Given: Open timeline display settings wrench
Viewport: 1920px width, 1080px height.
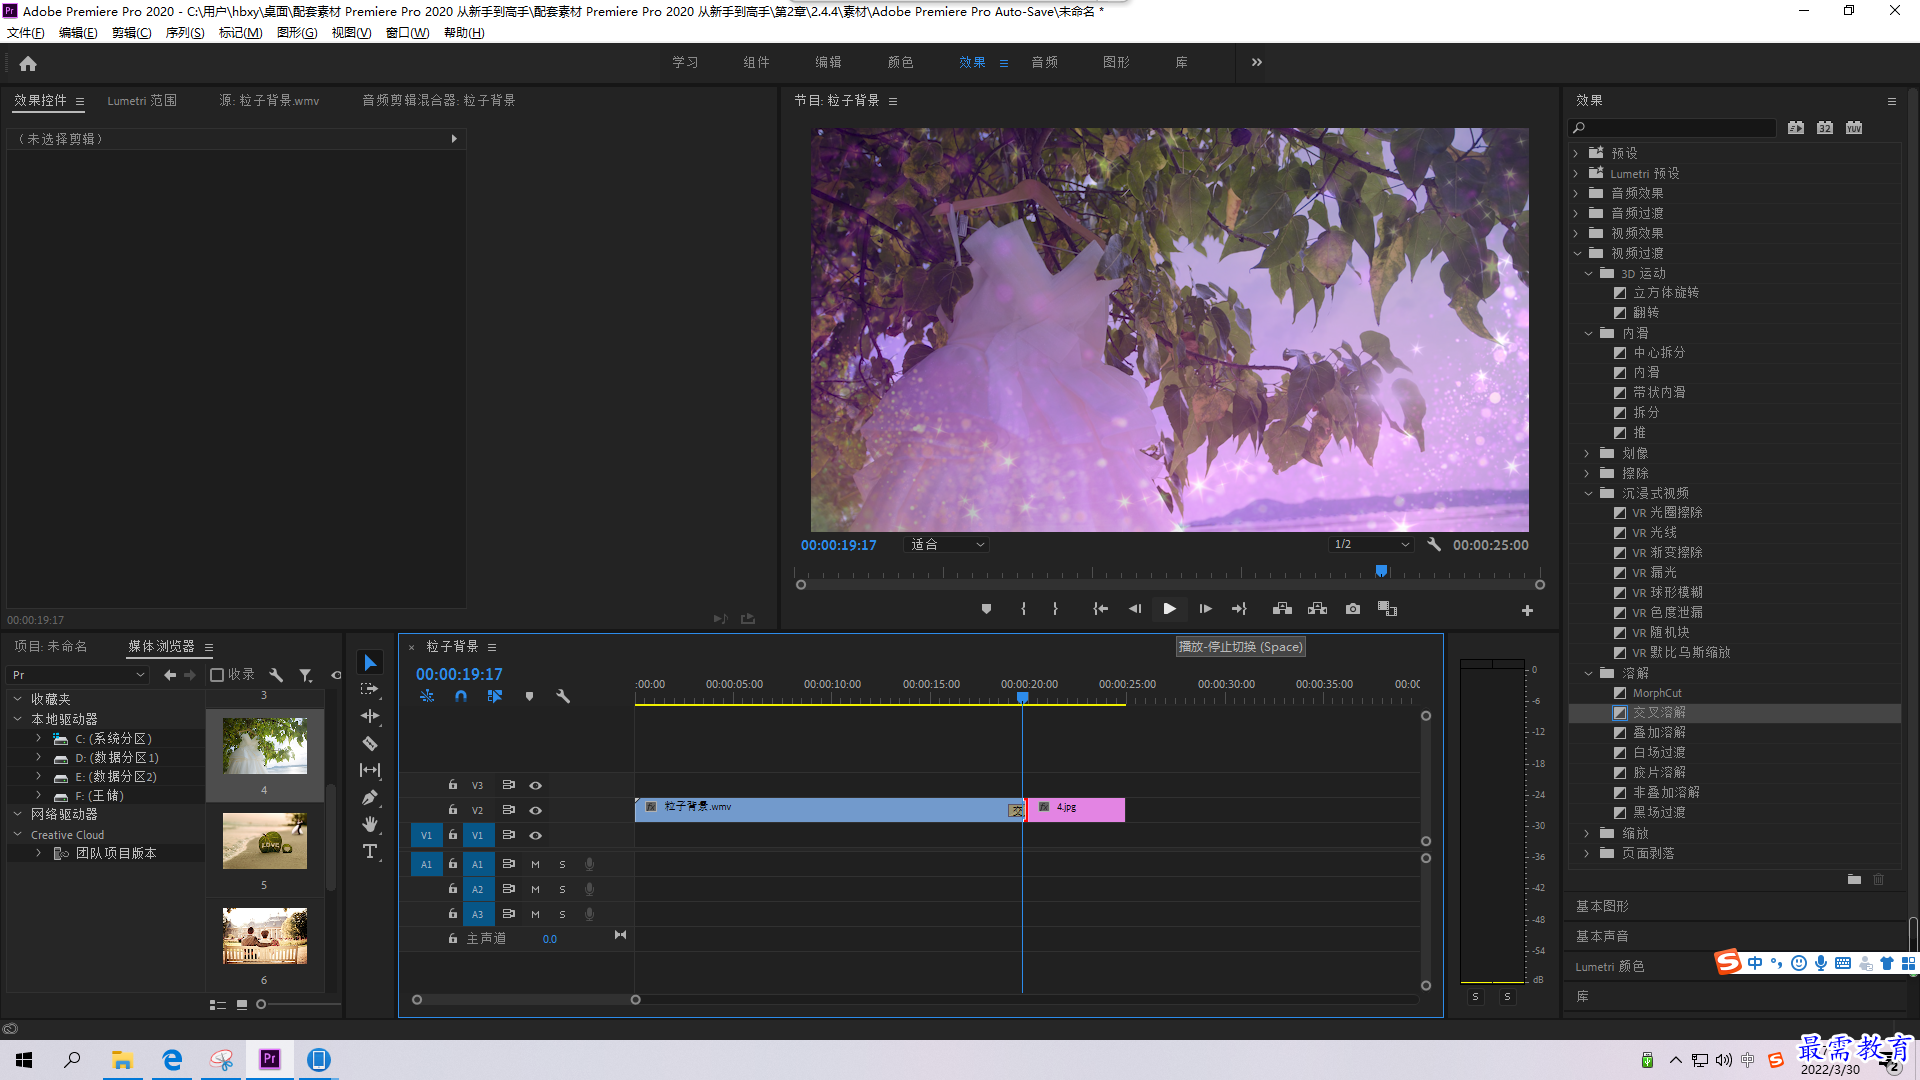Looking at the screenshot, I should tap(563, 696).
